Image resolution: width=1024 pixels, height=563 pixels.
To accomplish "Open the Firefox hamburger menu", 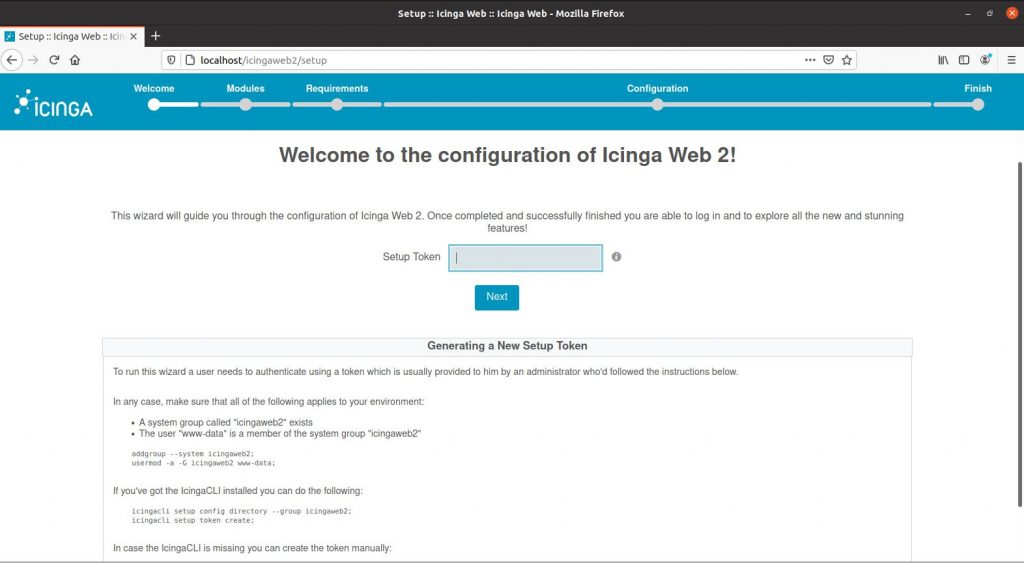I will pos(1011,60).
